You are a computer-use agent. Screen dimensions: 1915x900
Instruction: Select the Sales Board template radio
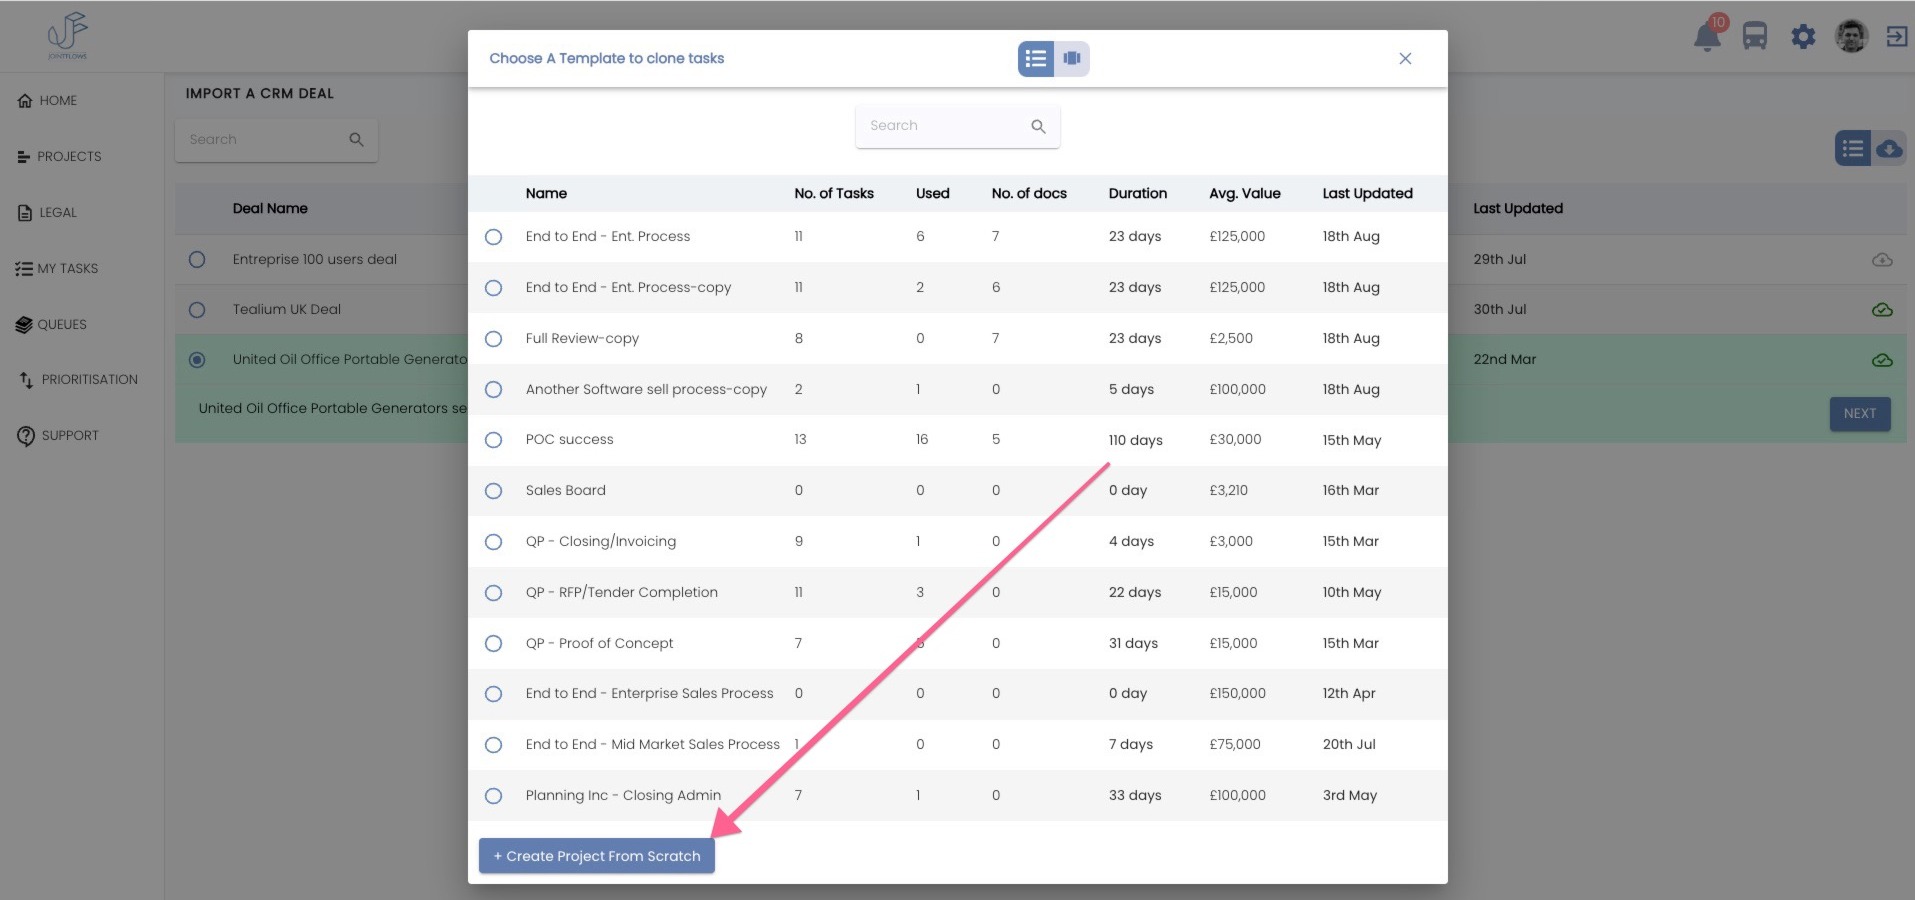493,491
